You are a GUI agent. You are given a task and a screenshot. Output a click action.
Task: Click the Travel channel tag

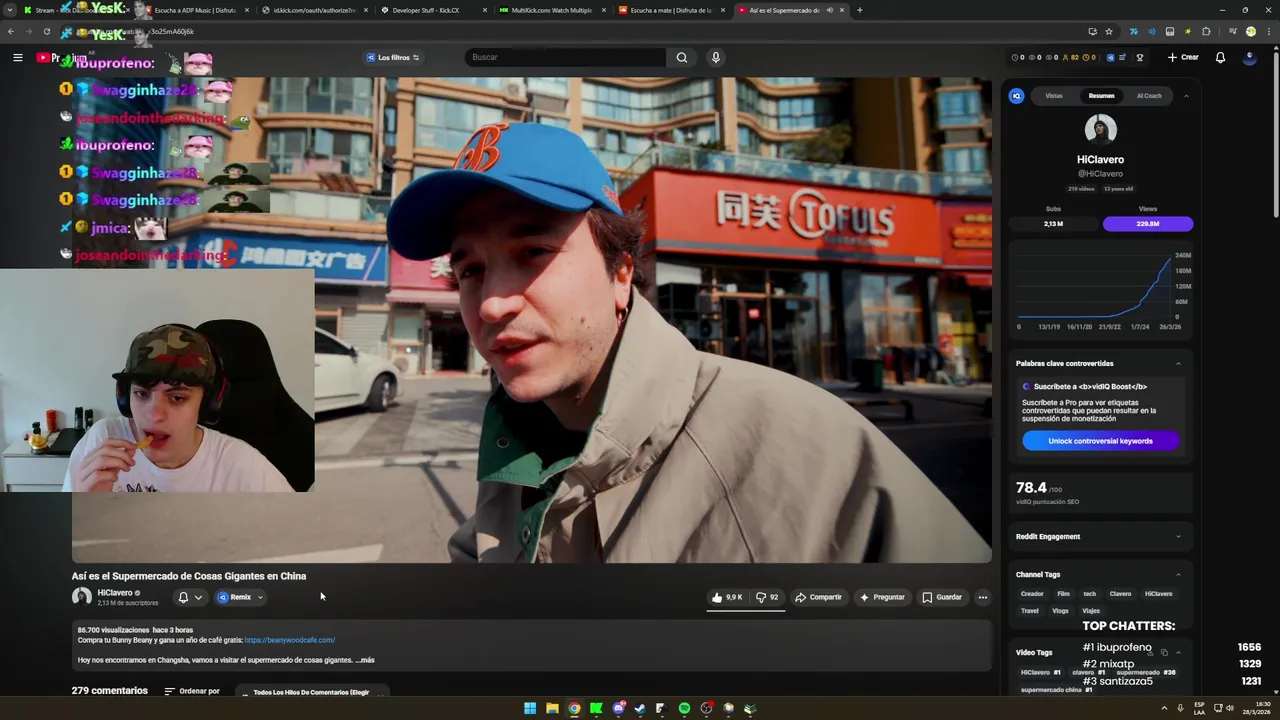point(1030,611)
